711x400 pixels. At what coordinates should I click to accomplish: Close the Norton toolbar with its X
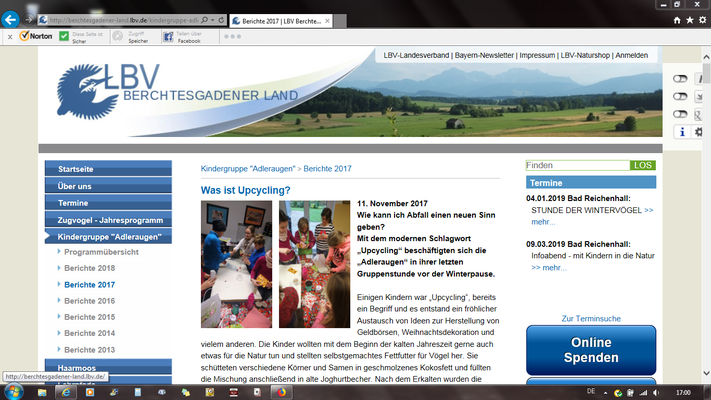(x=10, y=37)
